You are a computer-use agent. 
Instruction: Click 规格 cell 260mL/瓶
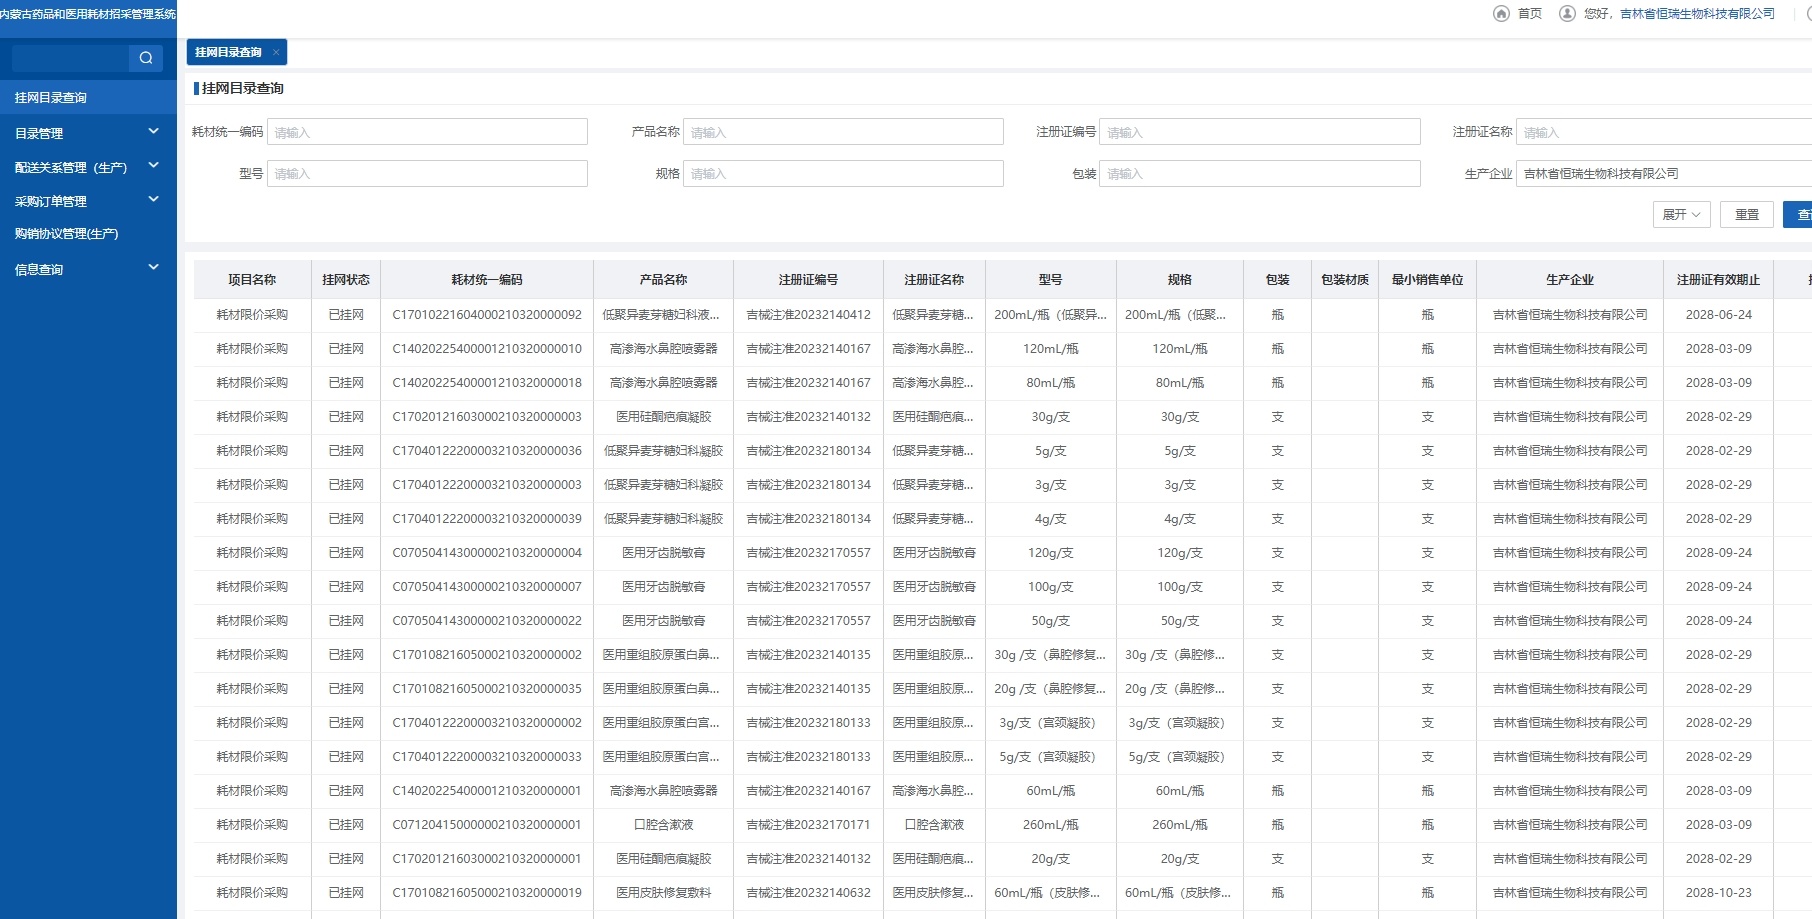[1180, 824]
